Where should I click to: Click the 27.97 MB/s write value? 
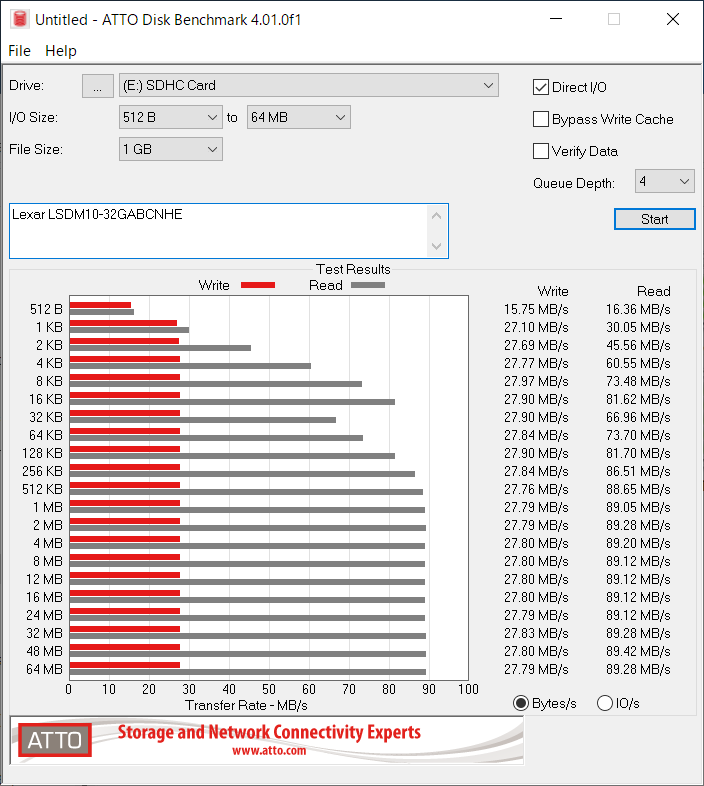537,381
